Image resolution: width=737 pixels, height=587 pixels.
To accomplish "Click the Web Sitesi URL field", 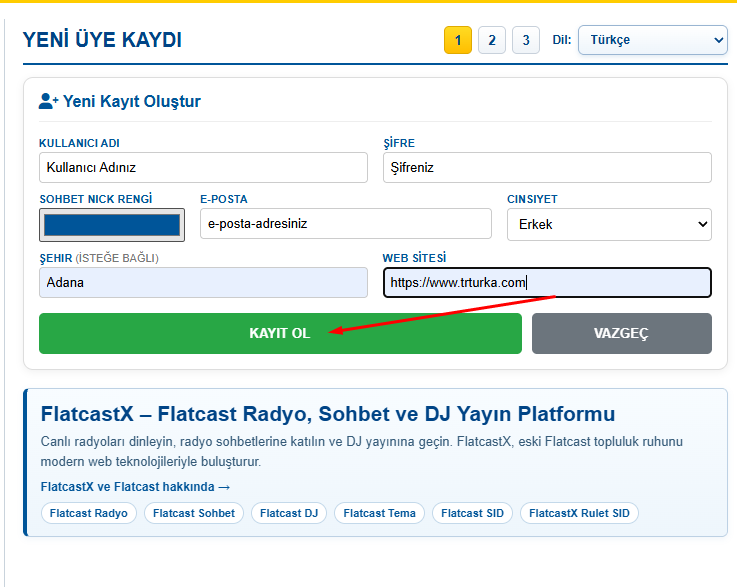I will (547, 282).
